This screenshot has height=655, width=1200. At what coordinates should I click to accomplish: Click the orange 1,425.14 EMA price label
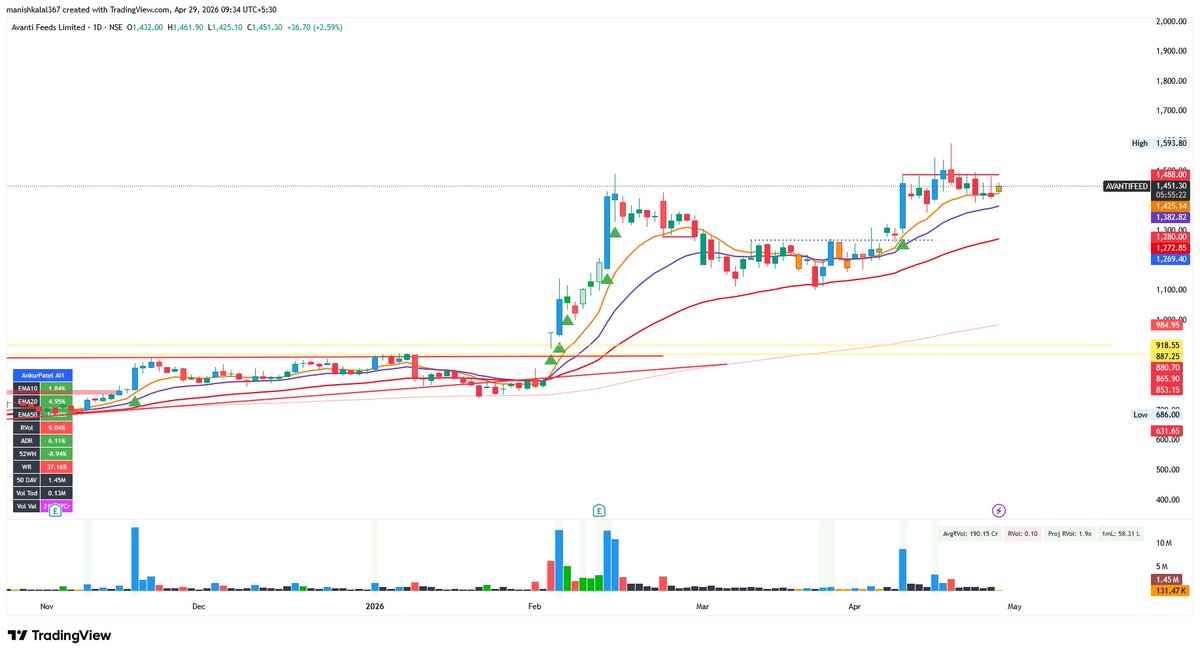[x=1172, y=206]
